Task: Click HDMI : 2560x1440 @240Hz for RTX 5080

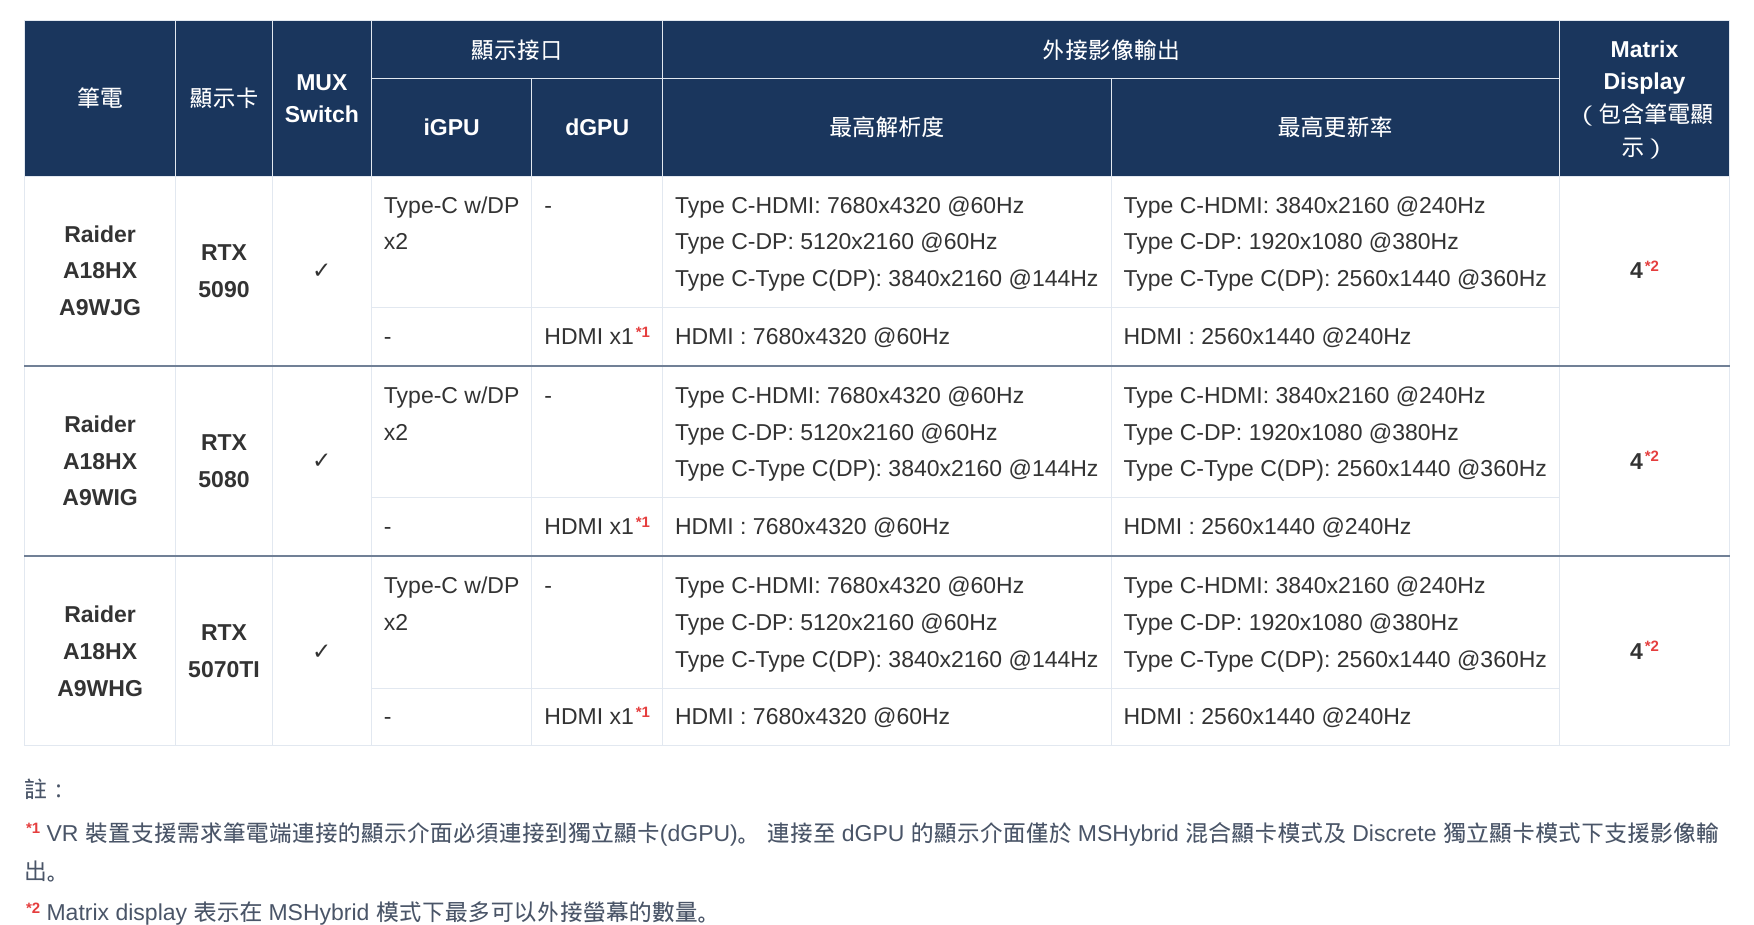Action: click(1267, 526)
